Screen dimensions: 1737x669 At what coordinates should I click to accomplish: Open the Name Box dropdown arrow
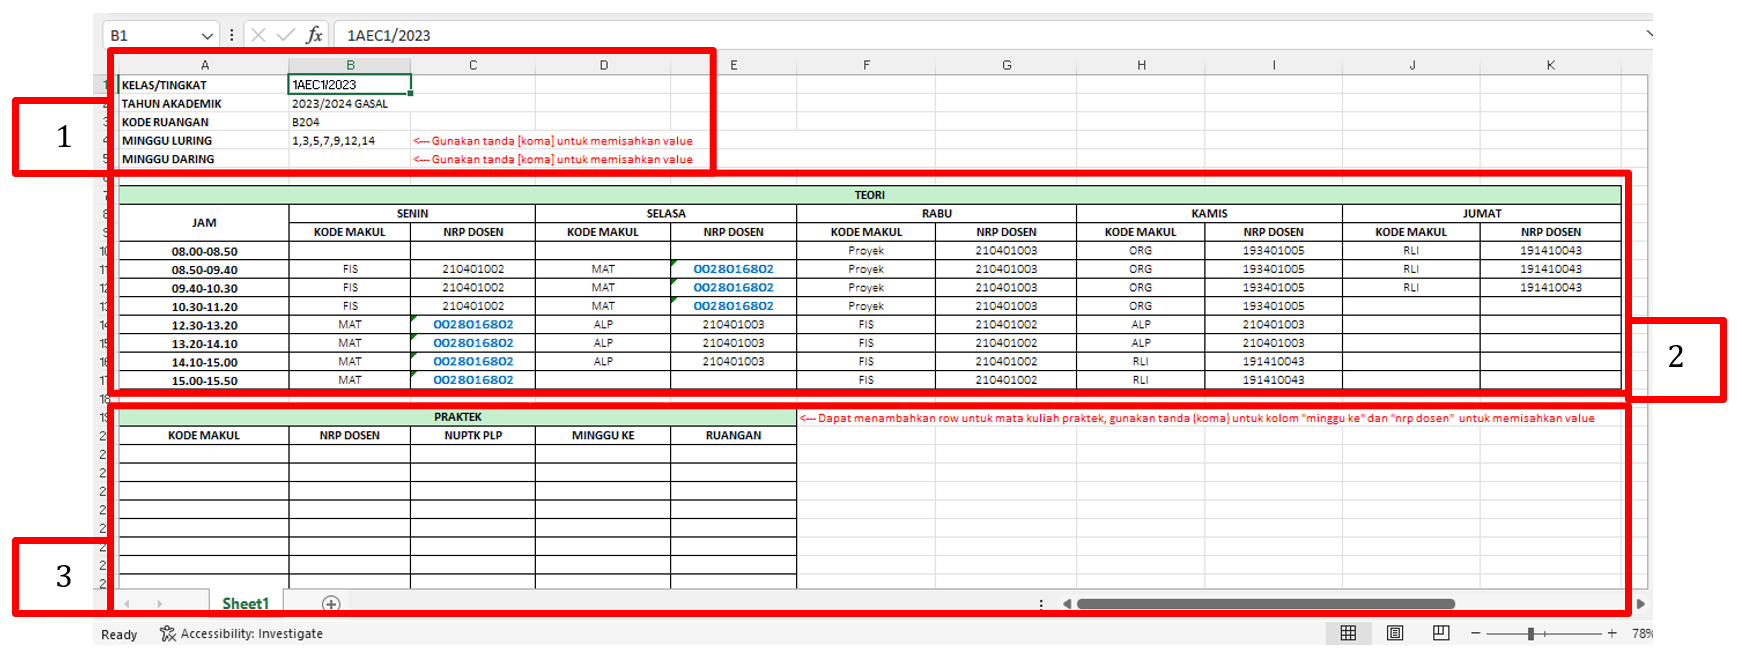pos(206,35)
